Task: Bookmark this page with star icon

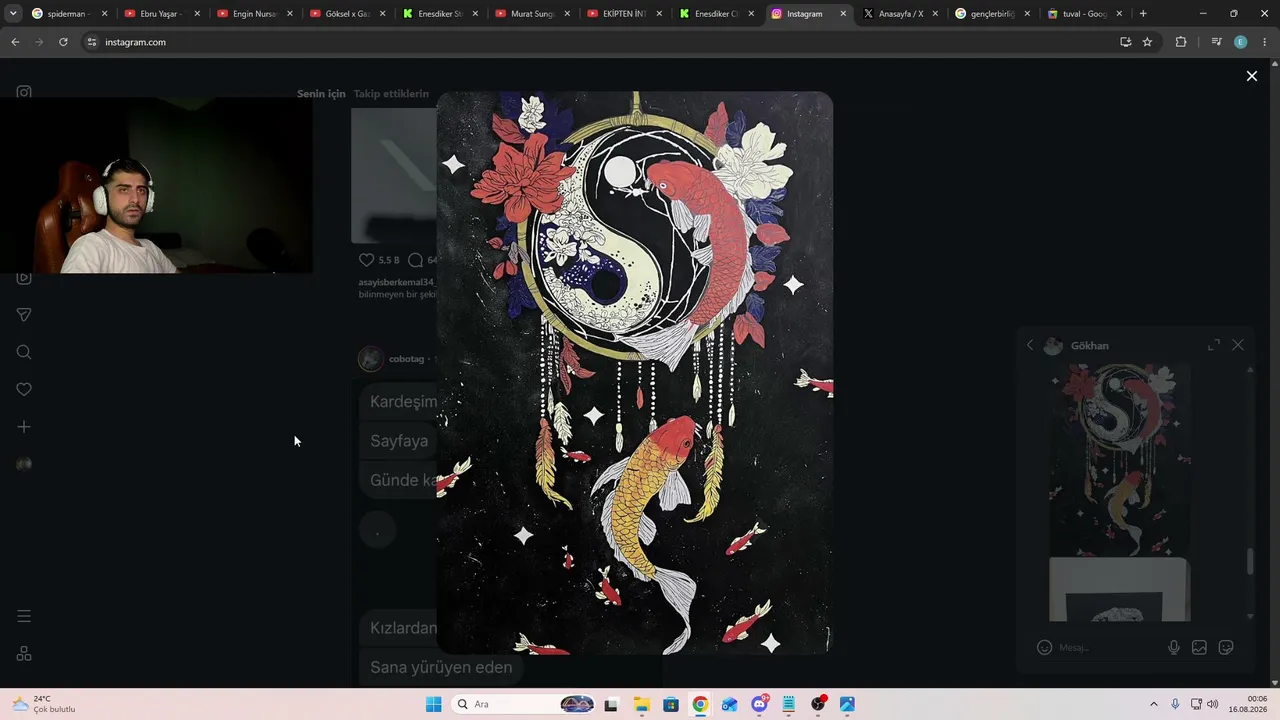Action: [1147, 42]
